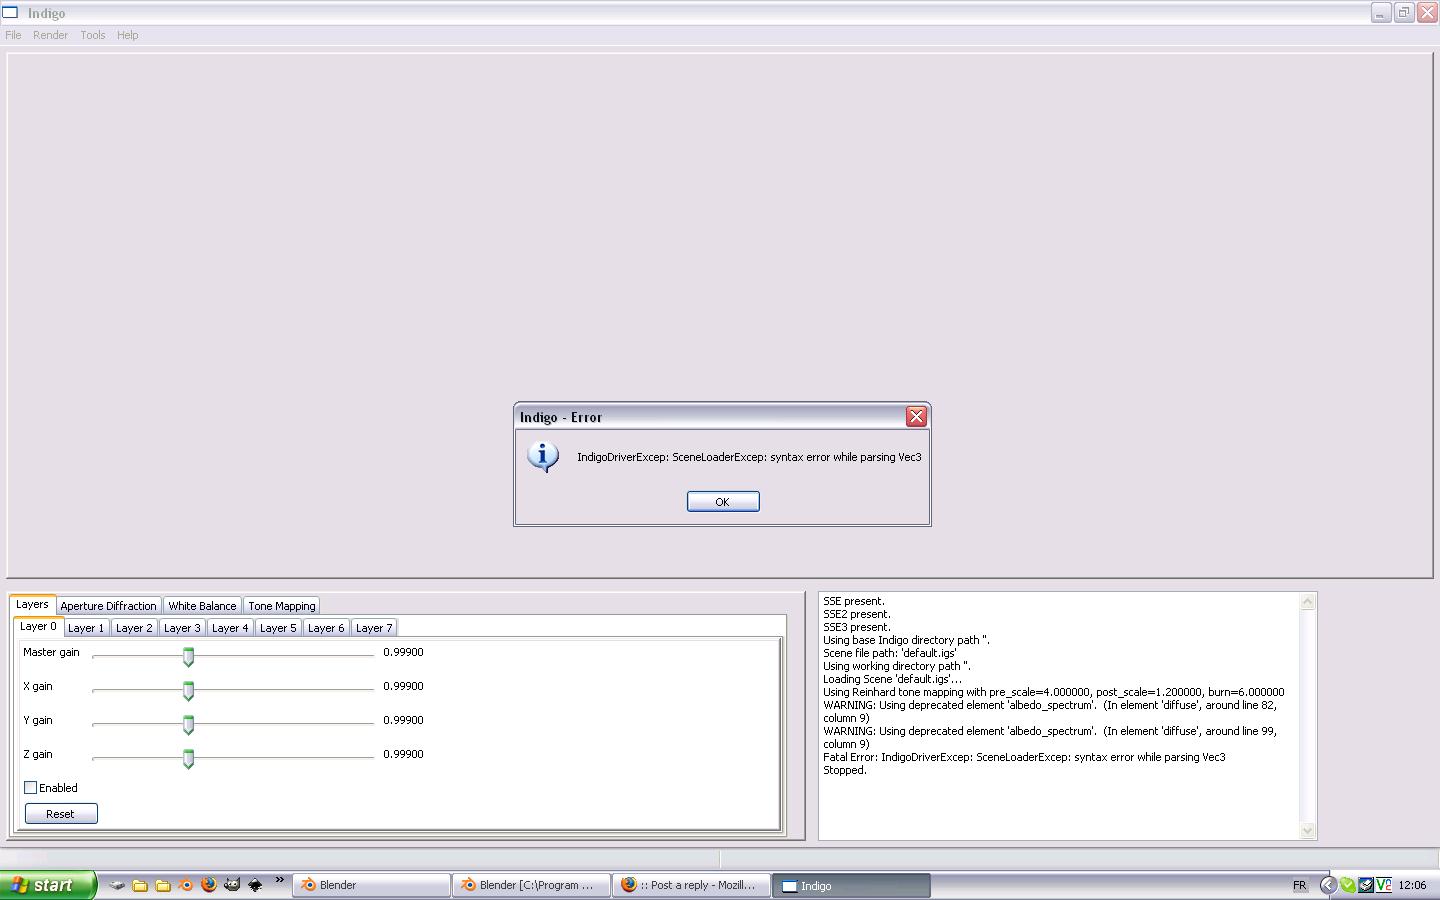Click the green check tray icon
Image resolution: width=1440 pixels, height=900 pixels.
(1348, 885)
